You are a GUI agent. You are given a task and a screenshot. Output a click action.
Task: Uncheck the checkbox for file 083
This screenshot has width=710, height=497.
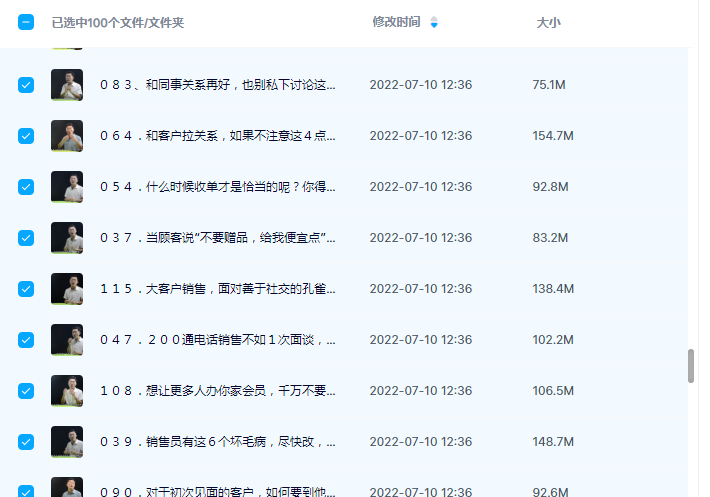(x=26, y=85)
